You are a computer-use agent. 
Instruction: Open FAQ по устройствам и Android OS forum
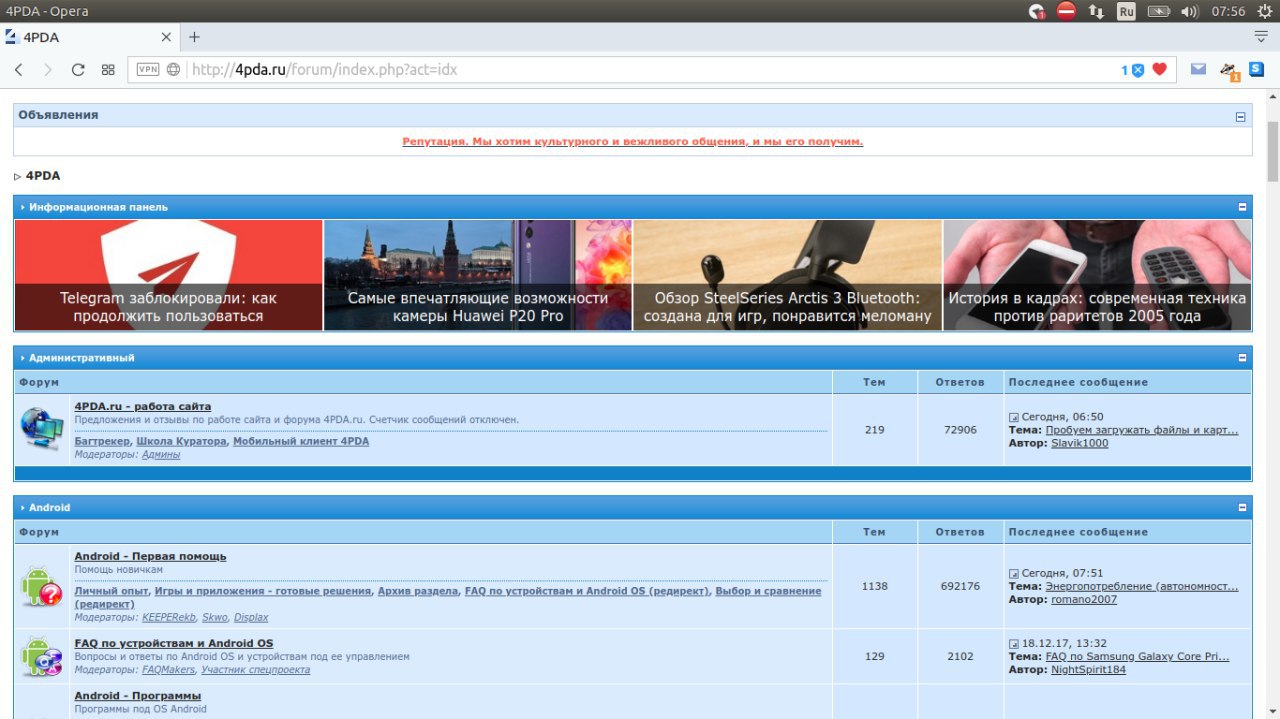173,643
